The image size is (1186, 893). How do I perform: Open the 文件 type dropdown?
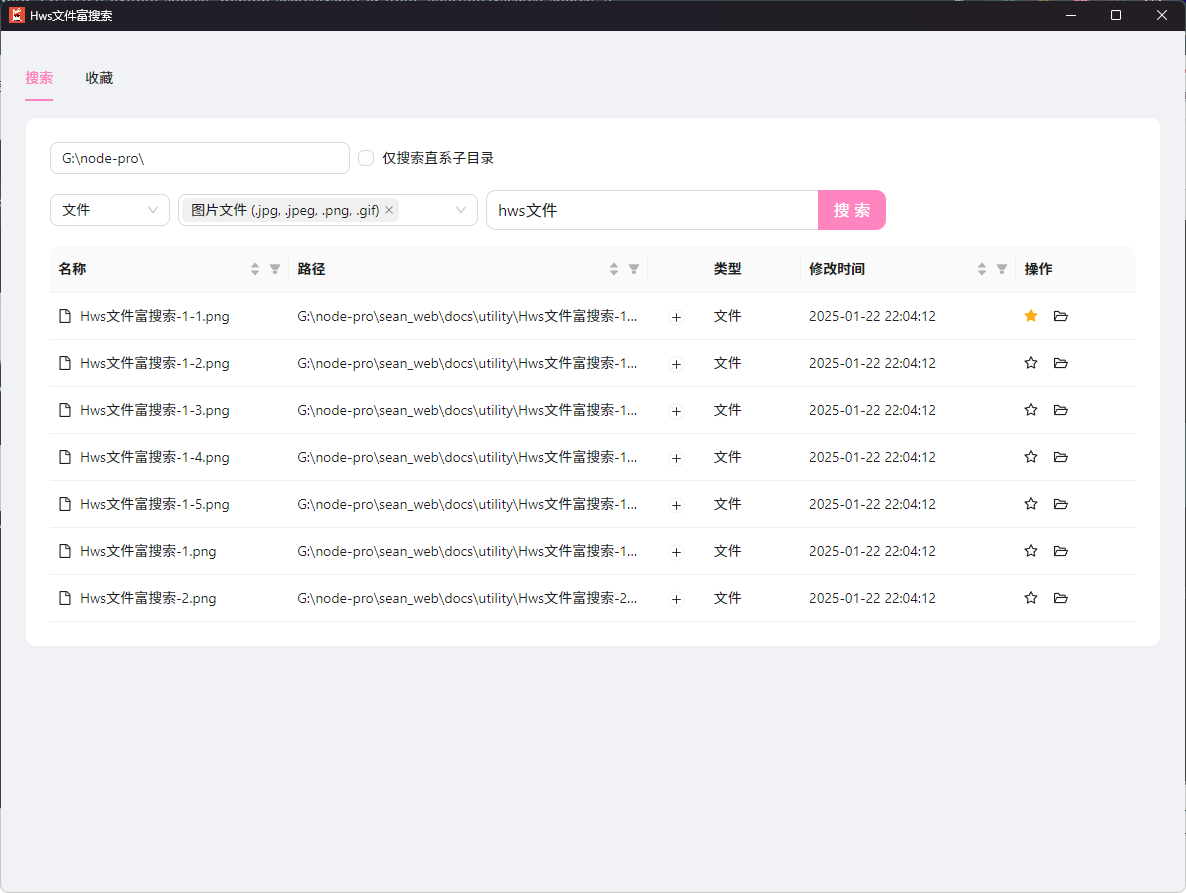point(110,210)
